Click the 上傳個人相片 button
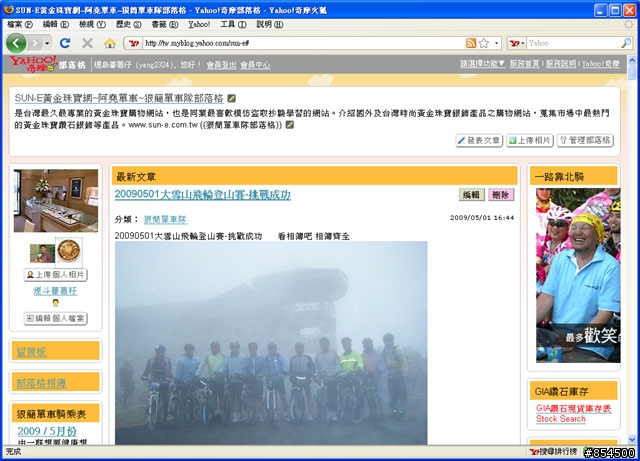The image size is (640, 461). click(x=56, y=274)
